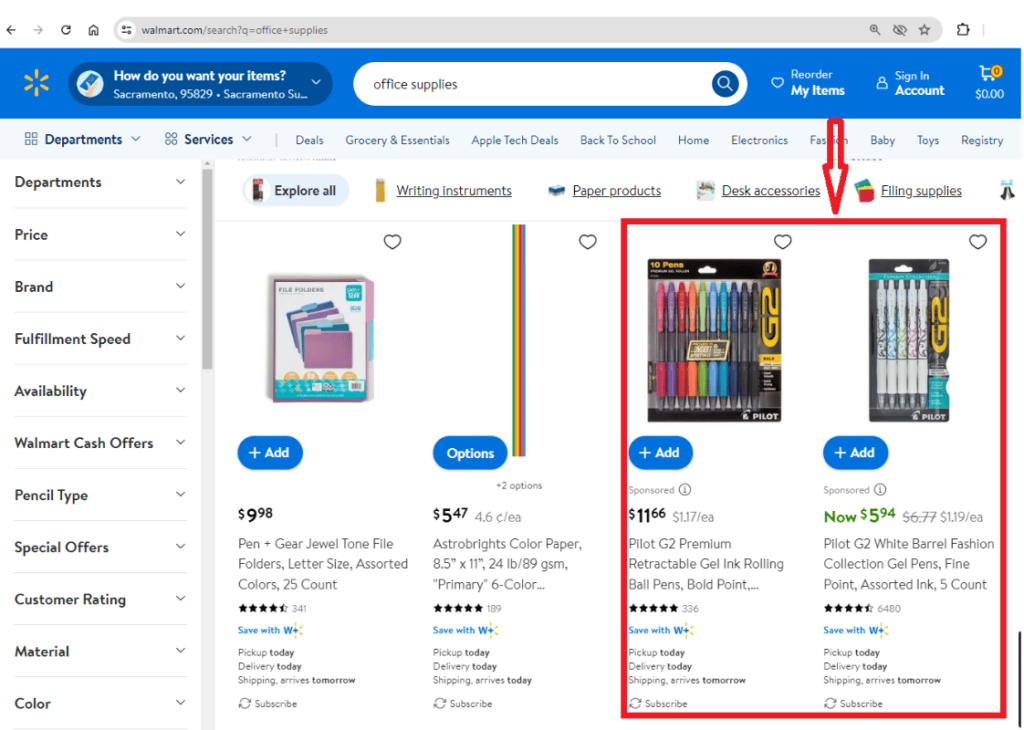Click the search magnifier icon
This screenshot has height=730, width=1024.
coord(724,84)
